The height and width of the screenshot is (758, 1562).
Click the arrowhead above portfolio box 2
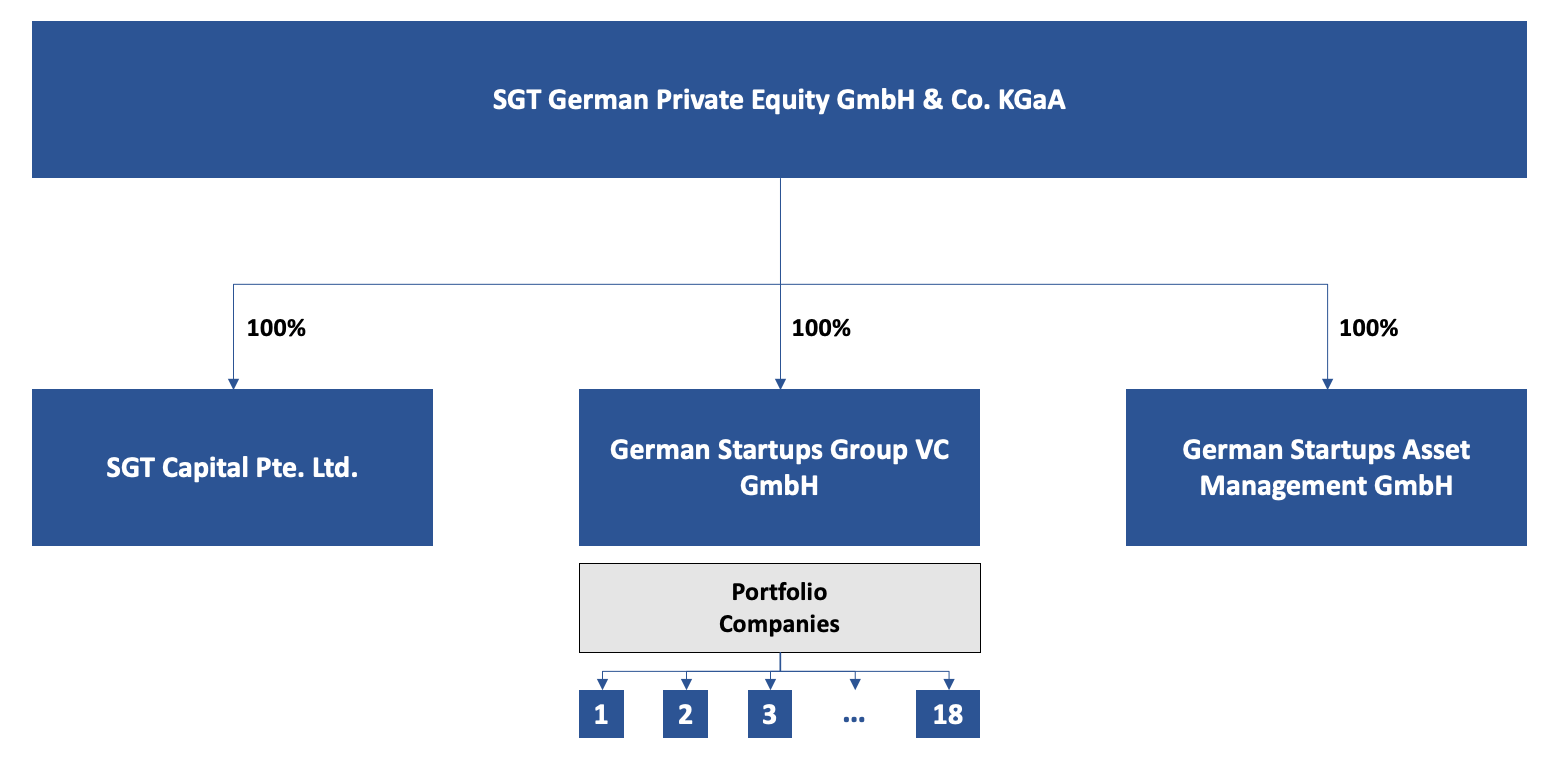click(x=686, y=685)
